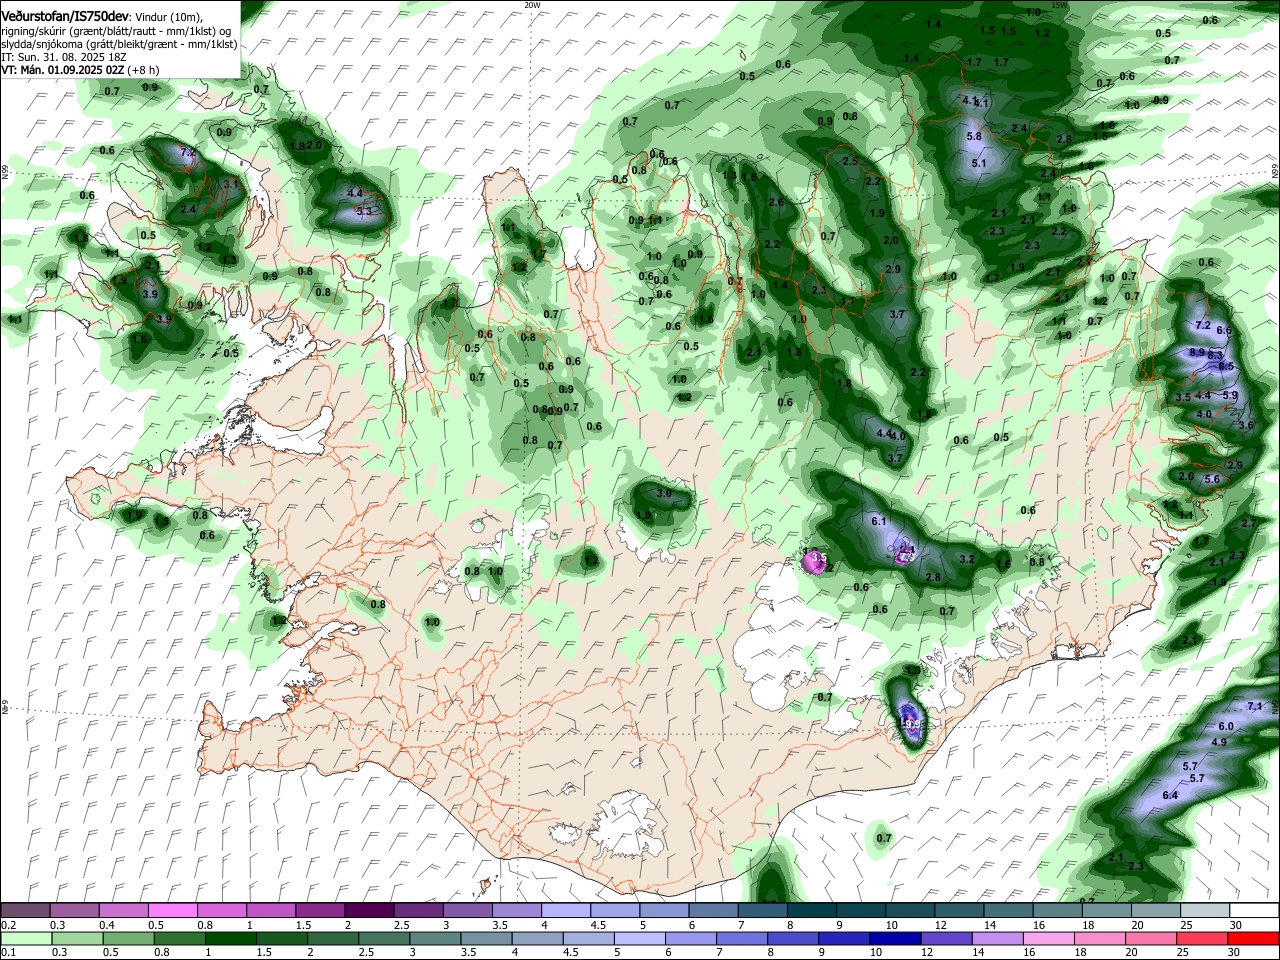This screenshot has height=960, width=1280.
Task: Pick the darkest green 1 swatch in lower legend
Action: point(230,938)
